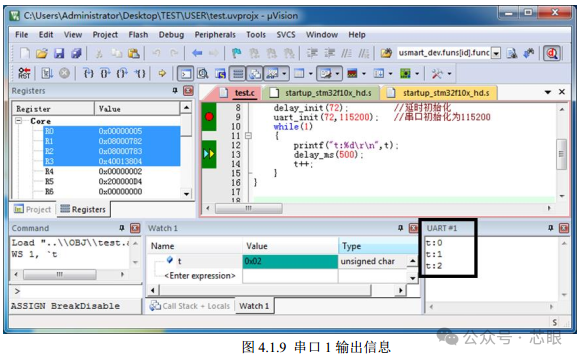Open the Disassembly window icon
The image size is (580, 360).
click(203, 74)
